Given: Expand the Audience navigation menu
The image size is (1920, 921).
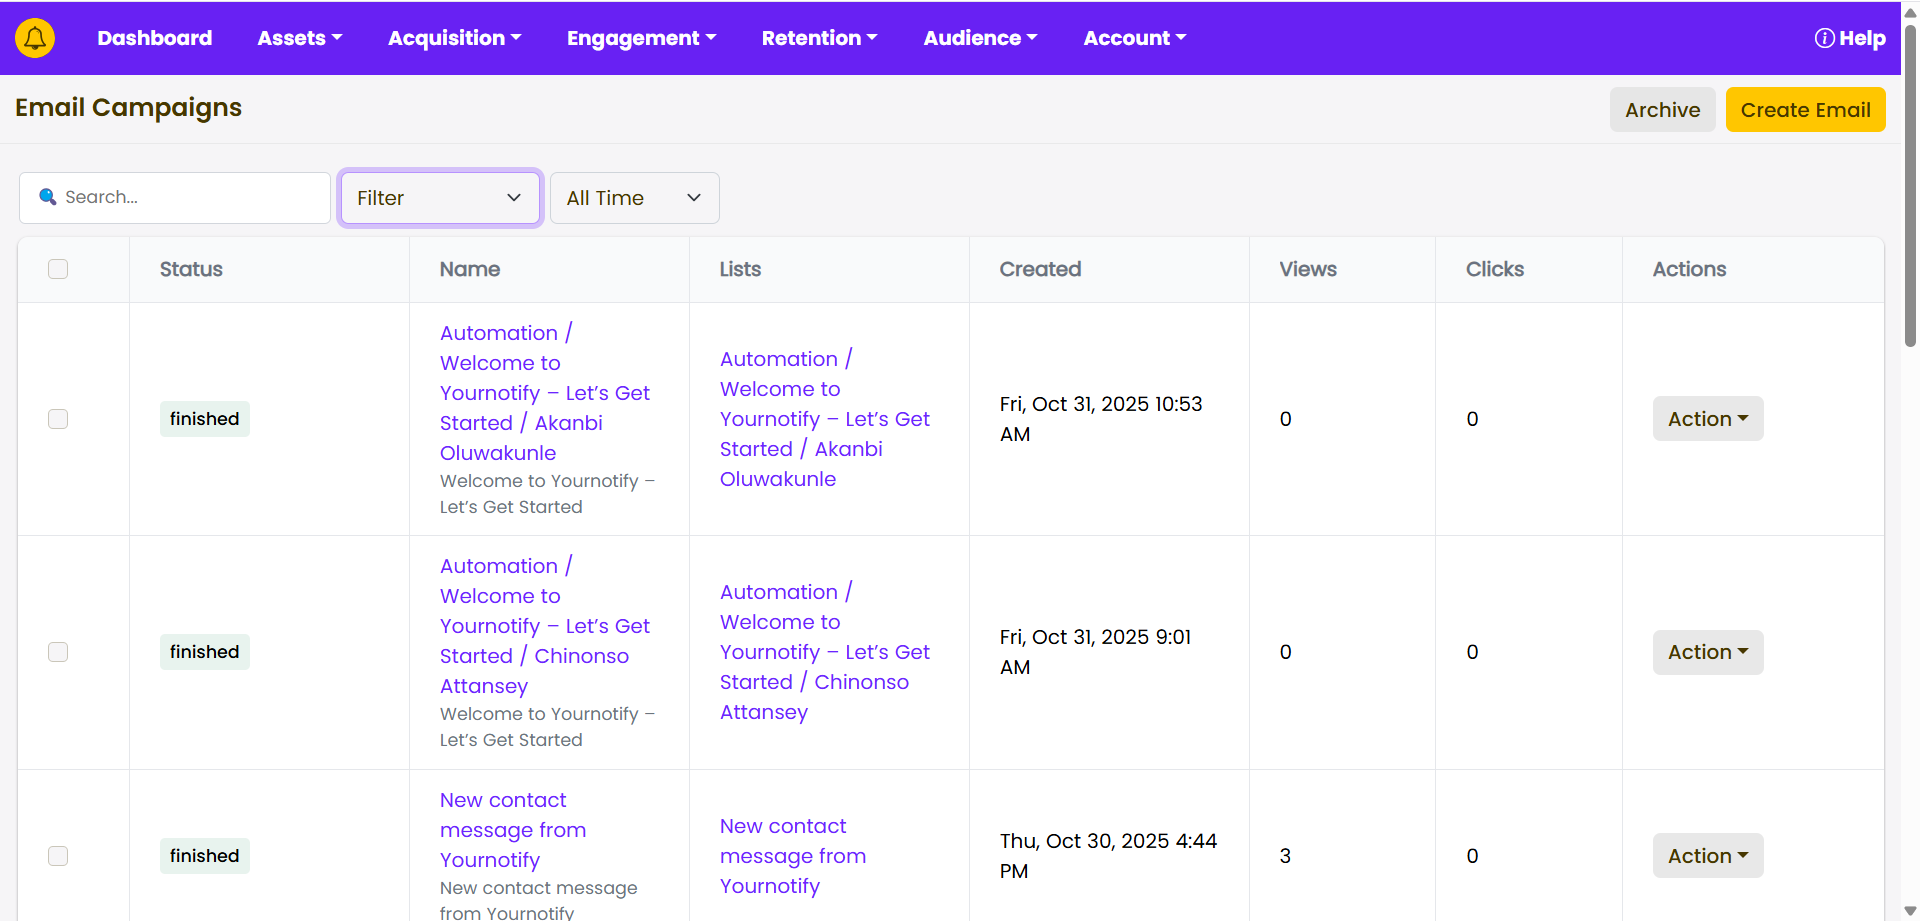Looking at the screenshot, I should click(980, 38).
